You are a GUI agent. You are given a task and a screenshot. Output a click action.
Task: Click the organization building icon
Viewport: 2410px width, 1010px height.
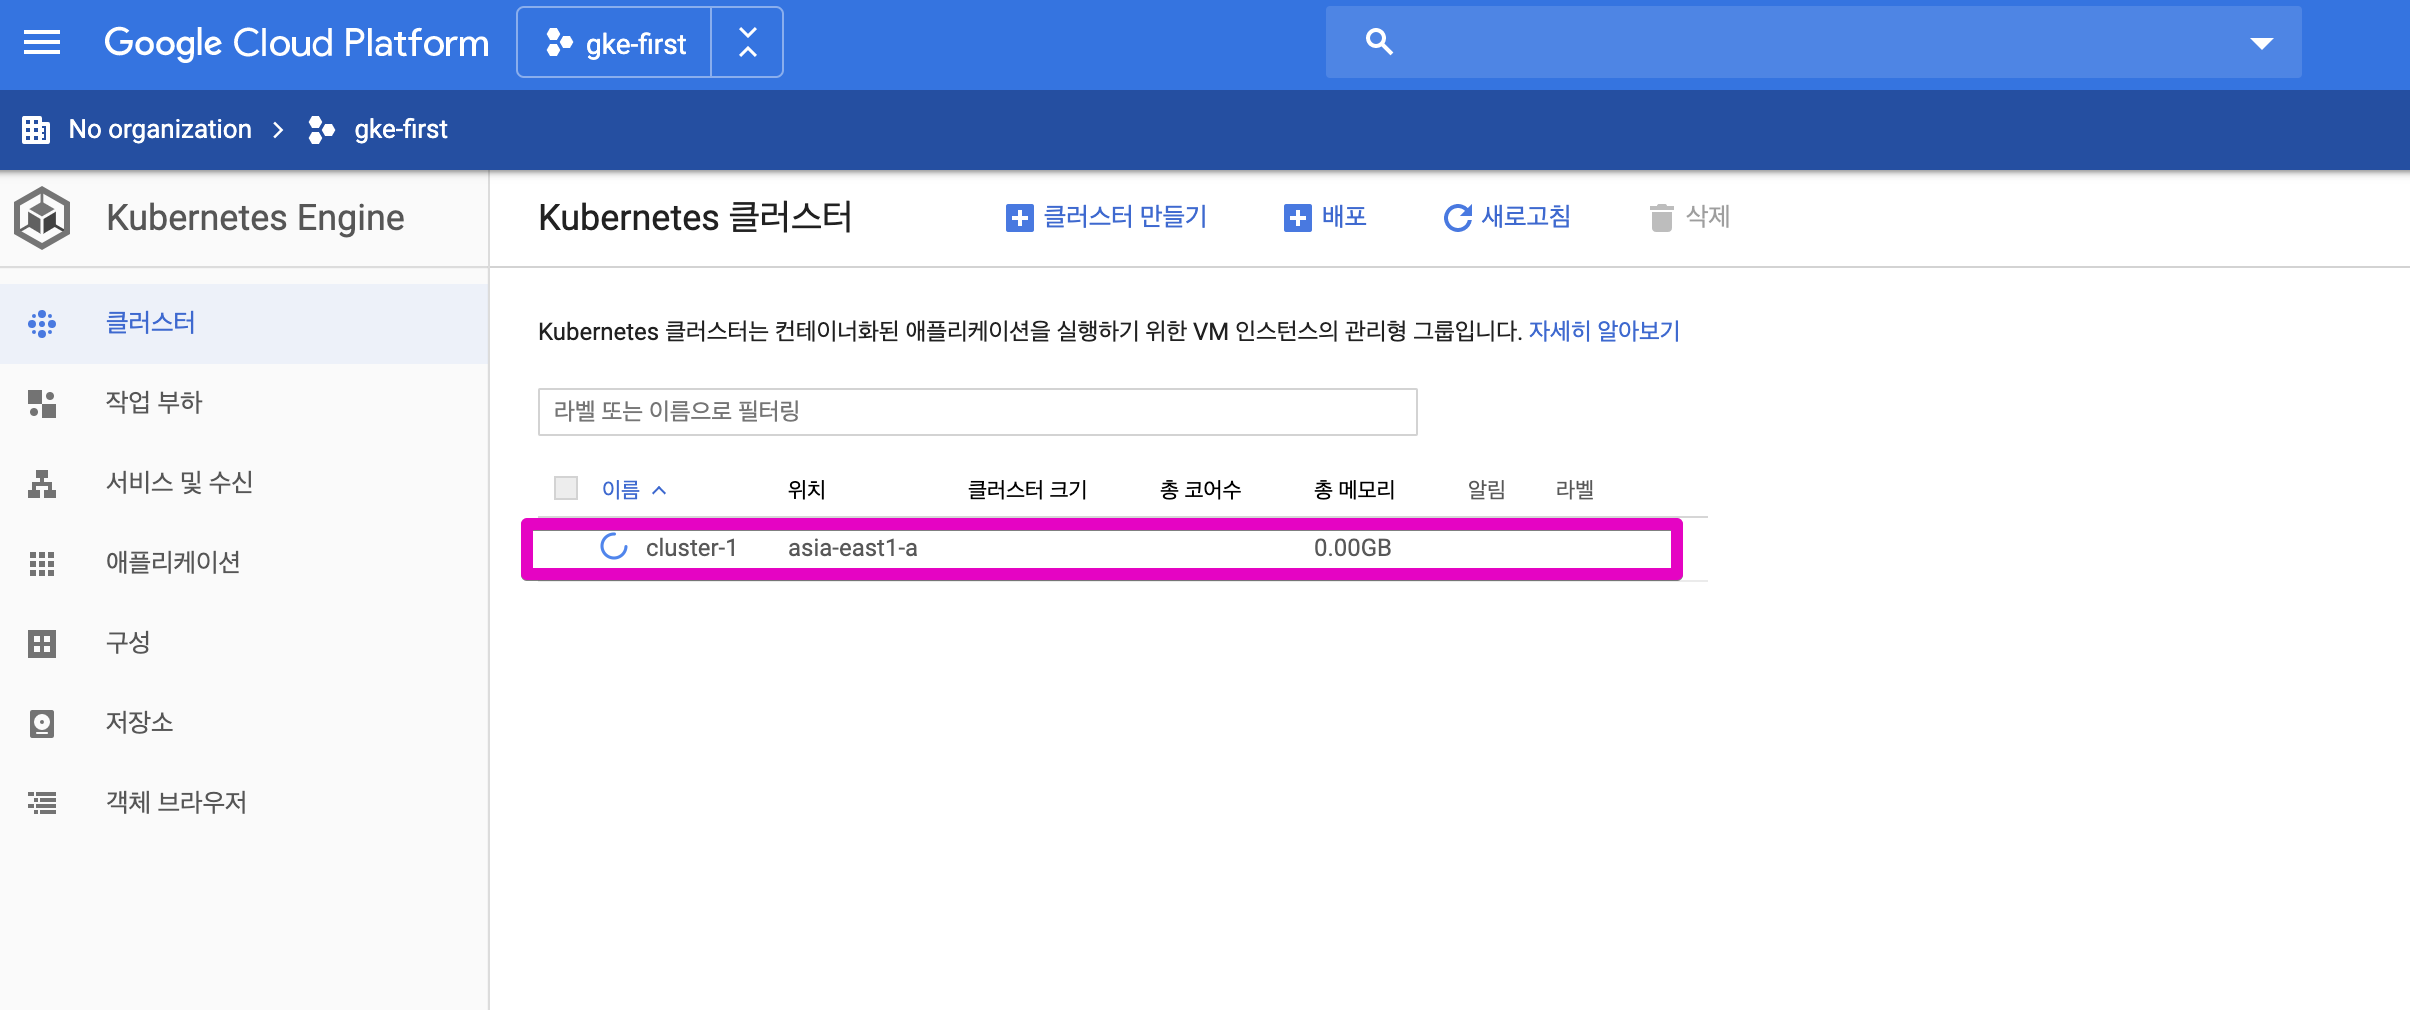pyautogui.click(x=36, y=129)
